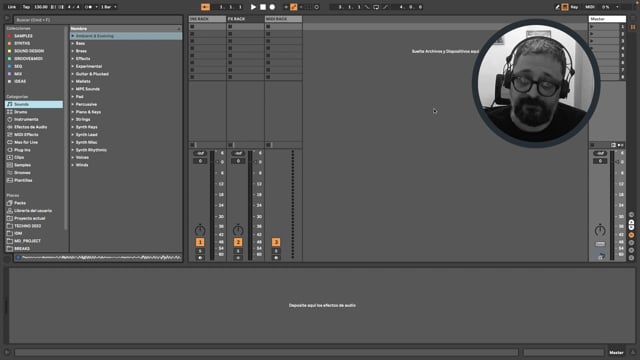Select the FX RACK track header
640x360 pixels.
click(245, 19)
